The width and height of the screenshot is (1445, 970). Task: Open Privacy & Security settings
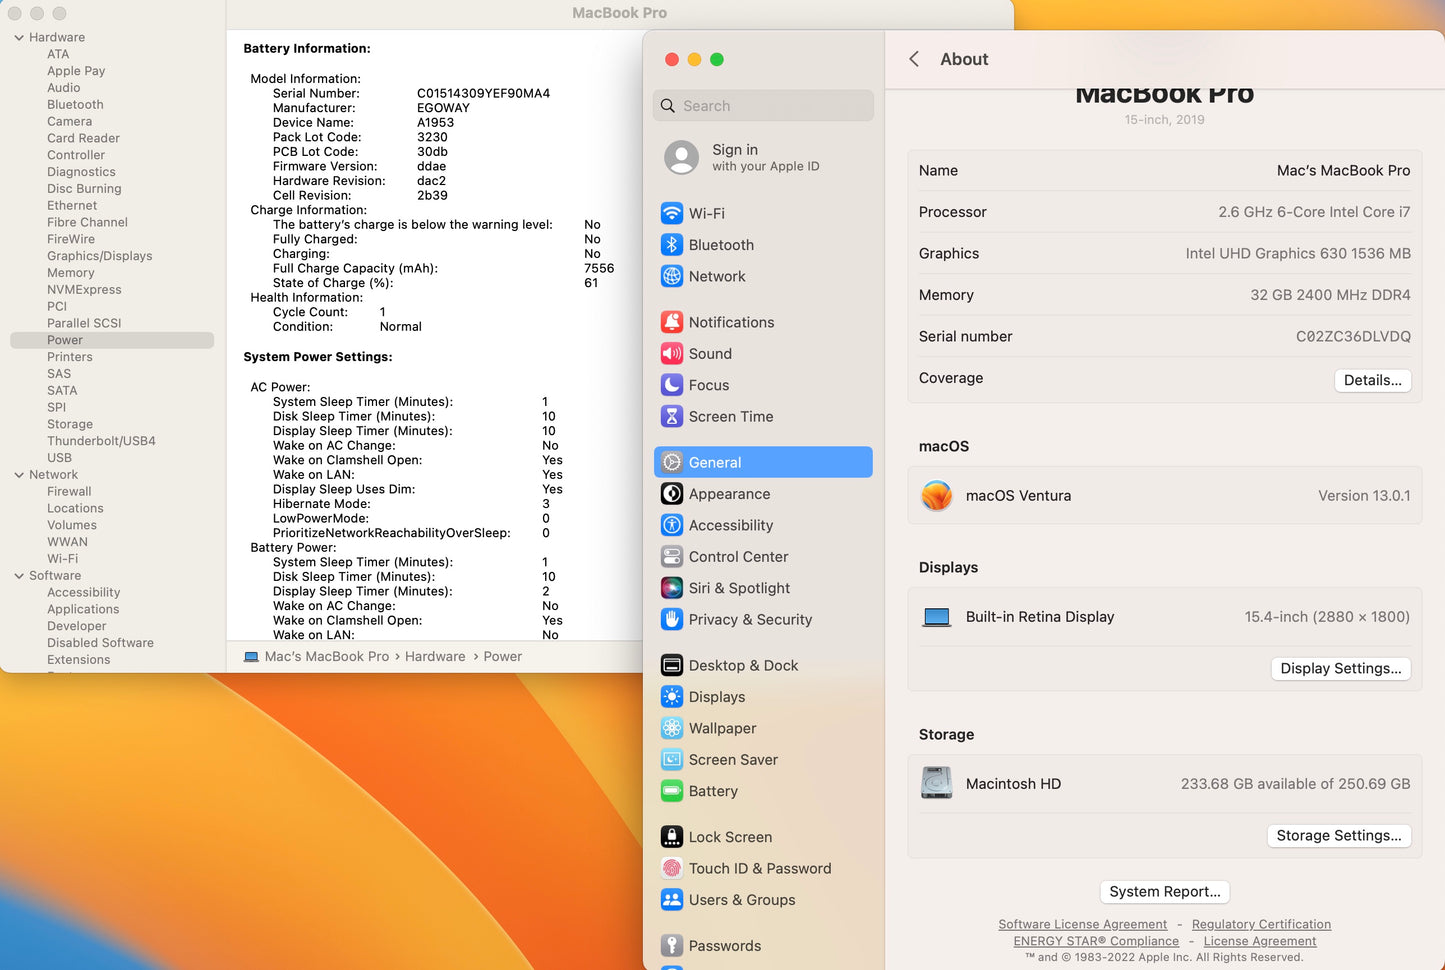[750, 620]
